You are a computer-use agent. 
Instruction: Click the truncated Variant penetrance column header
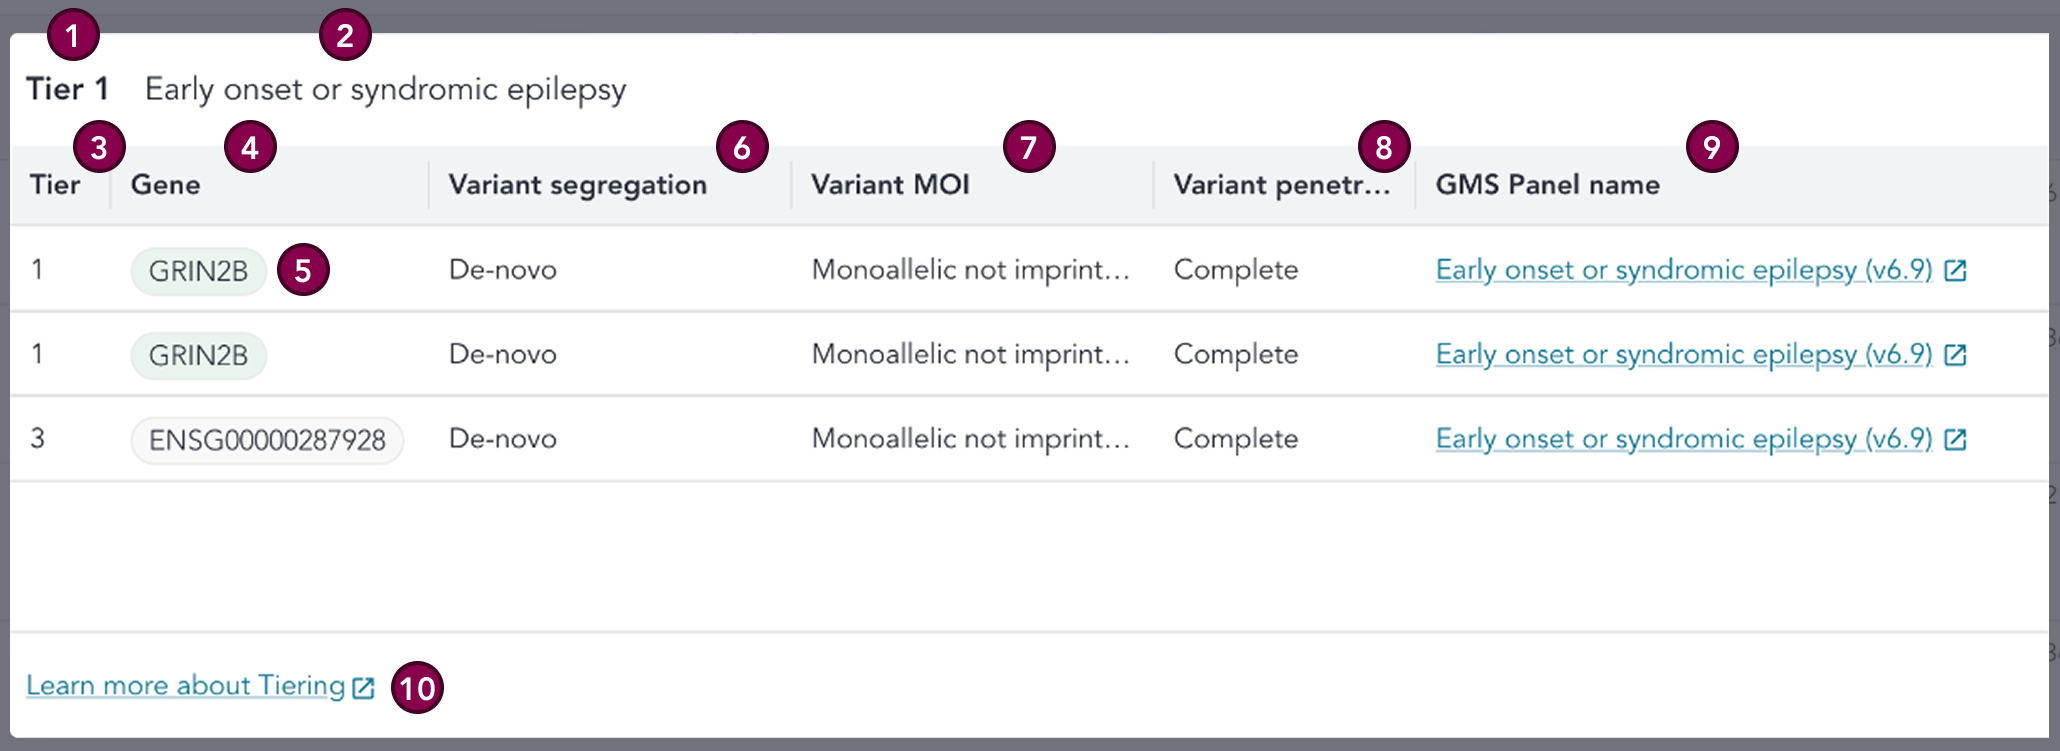[x=1281, y=185]
